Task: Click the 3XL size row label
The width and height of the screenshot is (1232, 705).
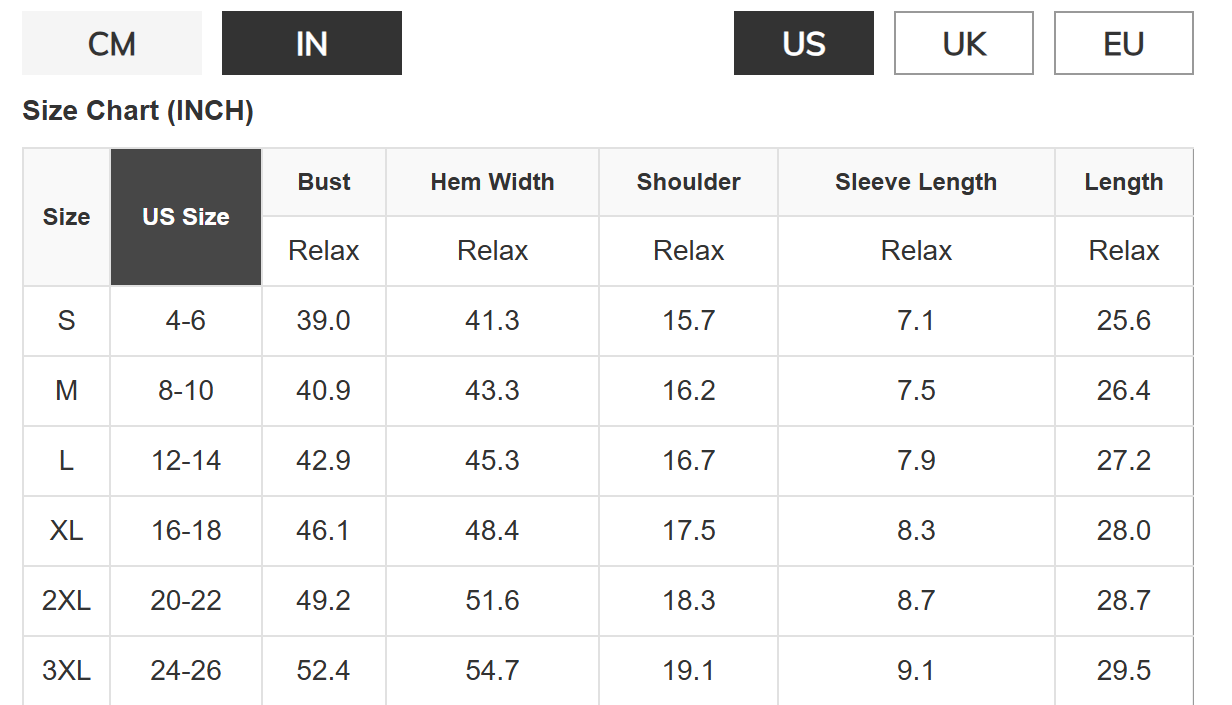Action: point(67,671)
